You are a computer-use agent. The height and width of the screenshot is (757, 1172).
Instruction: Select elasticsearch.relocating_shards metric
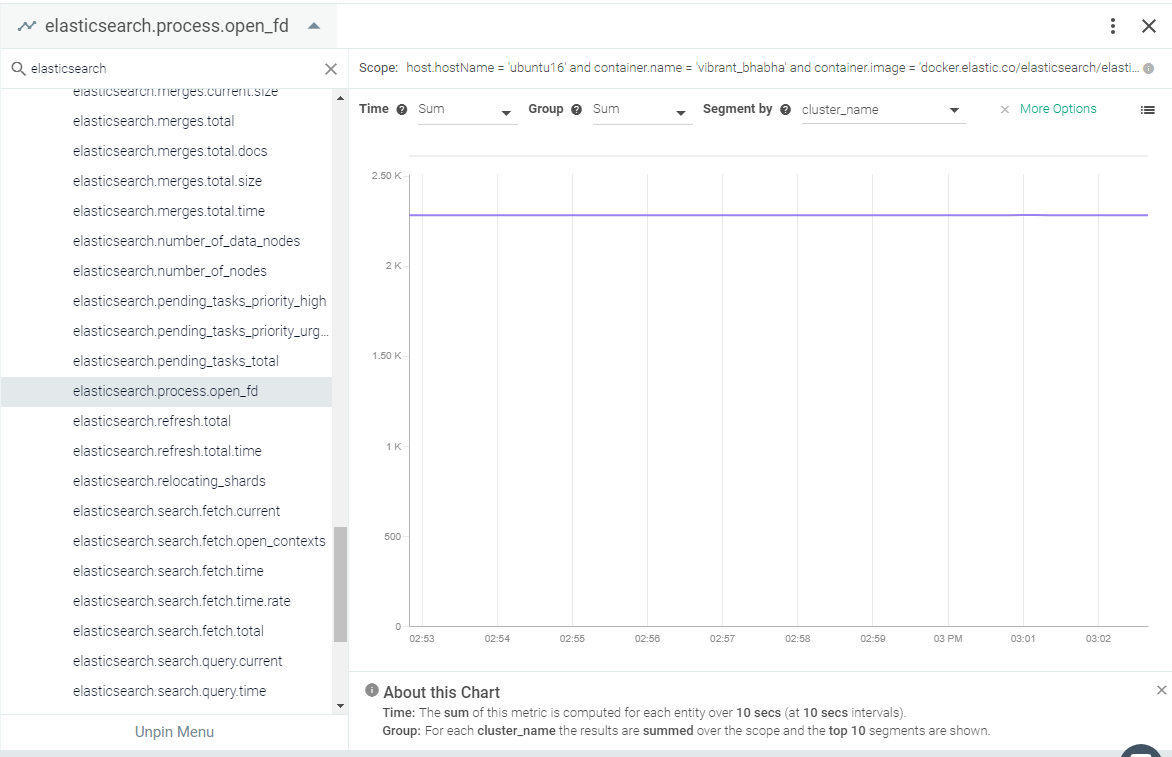(x=166, y=481)
